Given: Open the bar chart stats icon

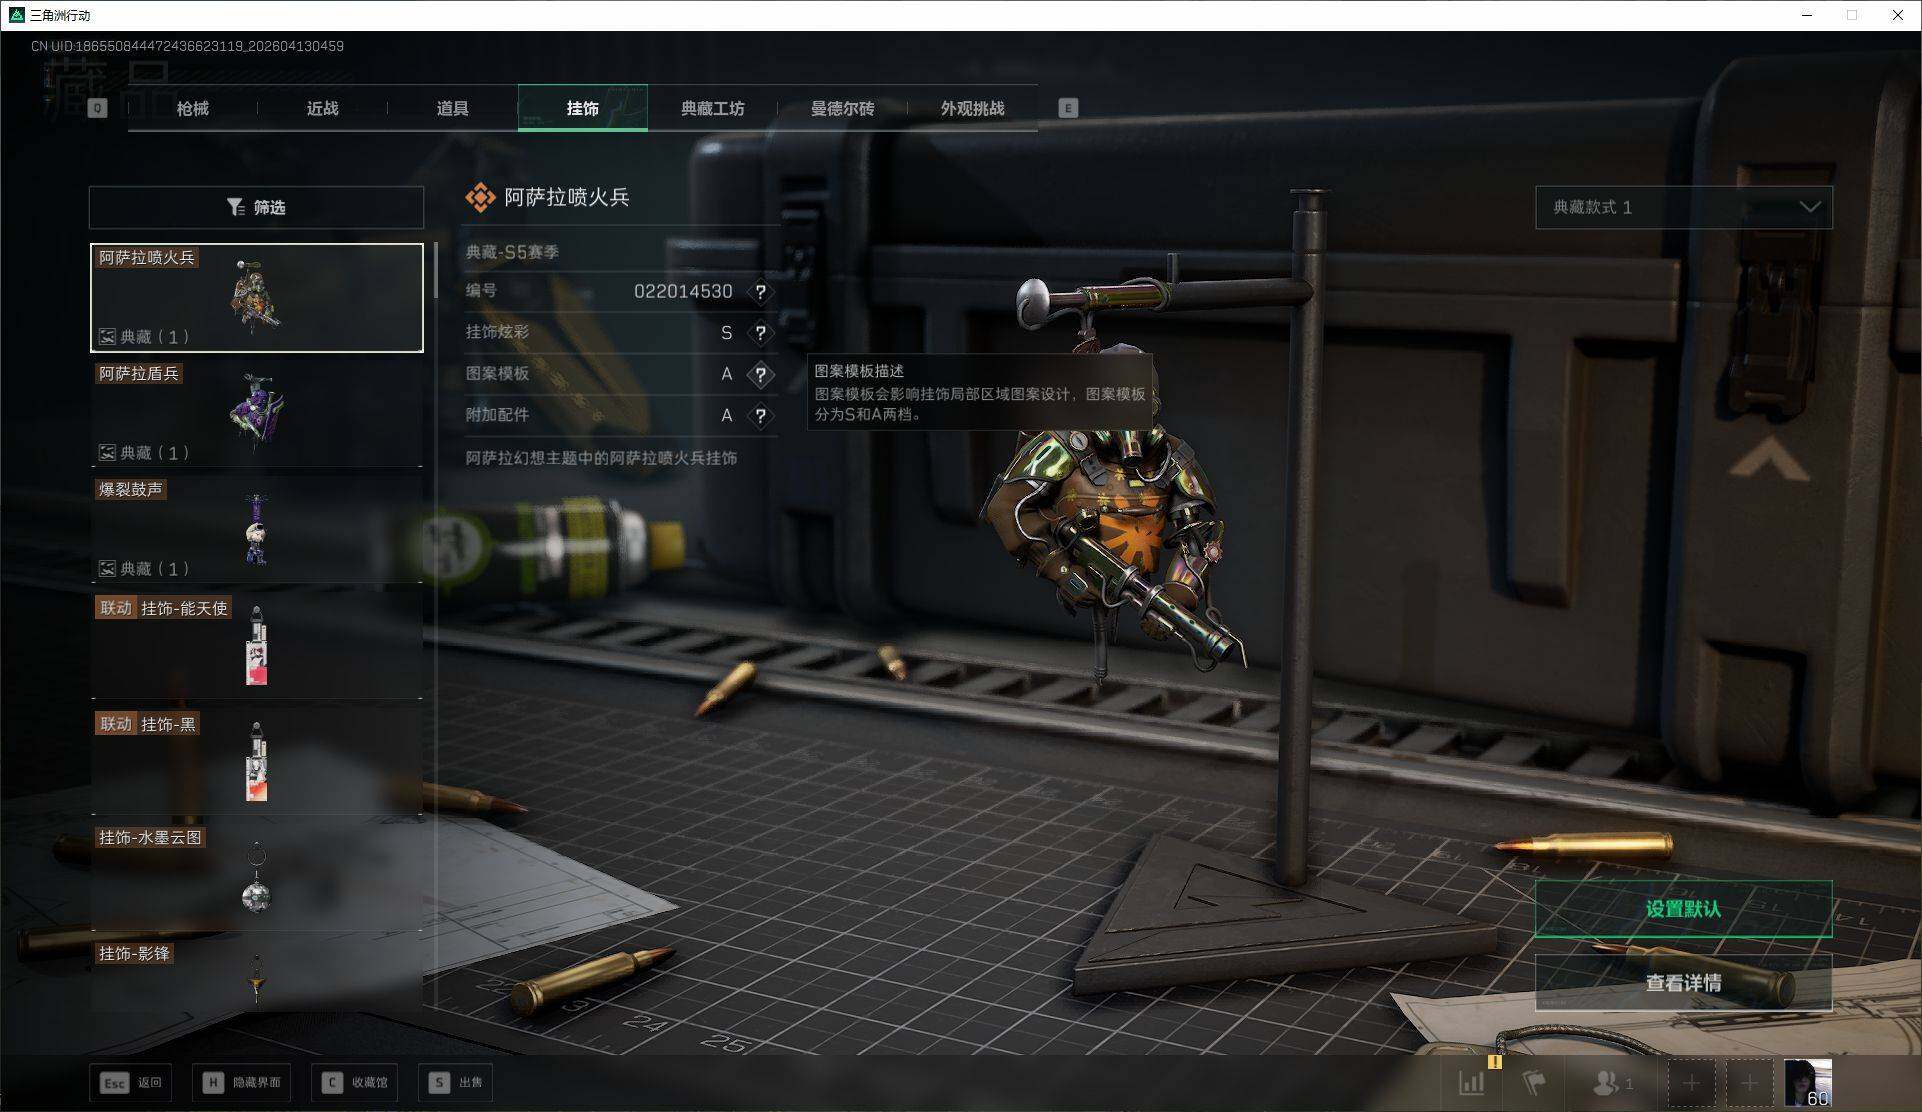Looking at the screenshot, I should tap(1471, 1082).
